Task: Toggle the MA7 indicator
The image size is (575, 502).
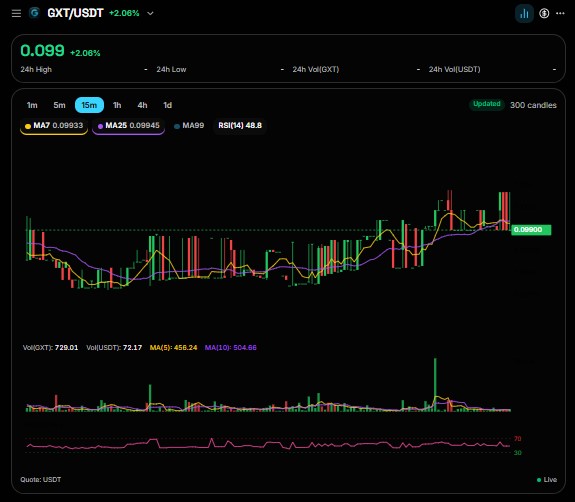Action: pyautogui.click(x=54, y=126)
